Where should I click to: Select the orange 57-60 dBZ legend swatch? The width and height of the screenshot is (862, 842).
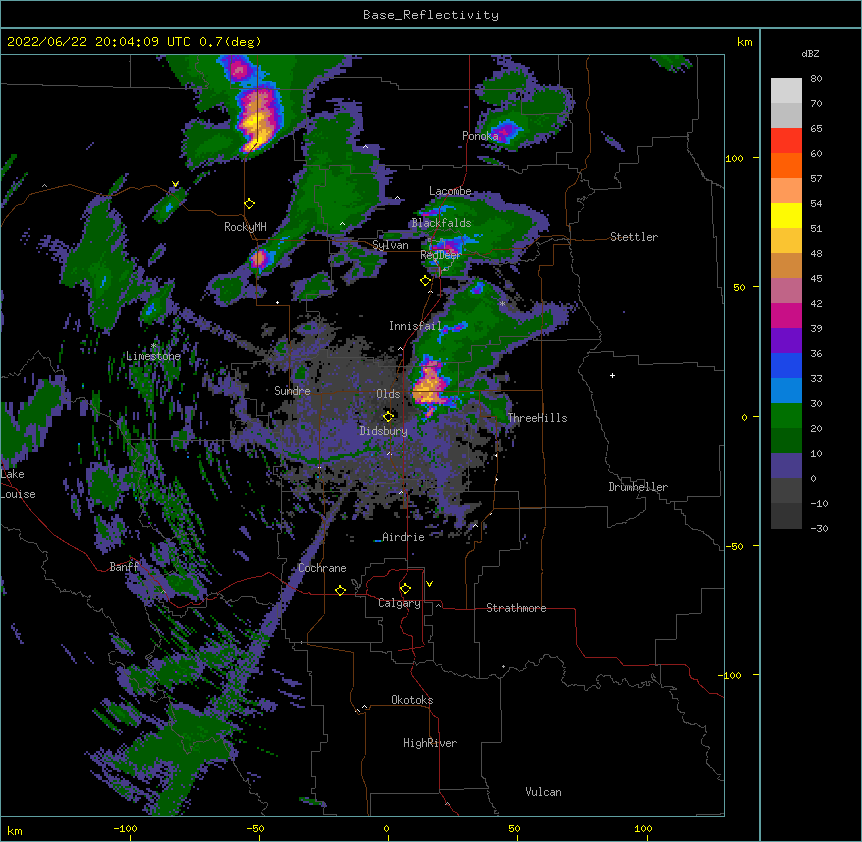click(786, 165)
